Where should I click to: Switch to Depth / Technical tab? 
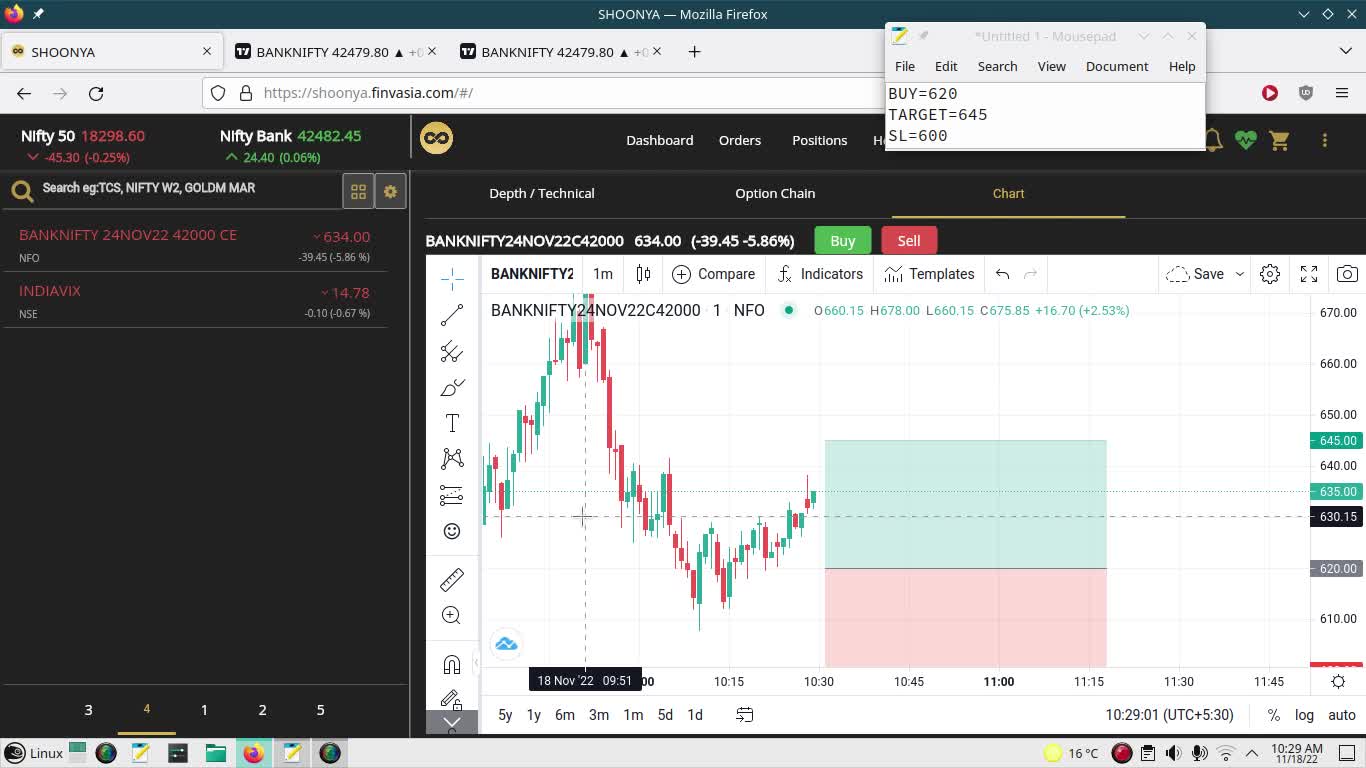click(542, 193)
